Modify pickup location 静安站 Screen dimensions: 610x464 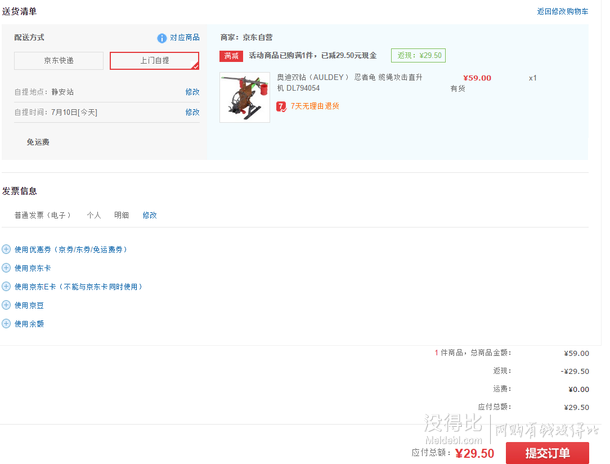point(192,92)
